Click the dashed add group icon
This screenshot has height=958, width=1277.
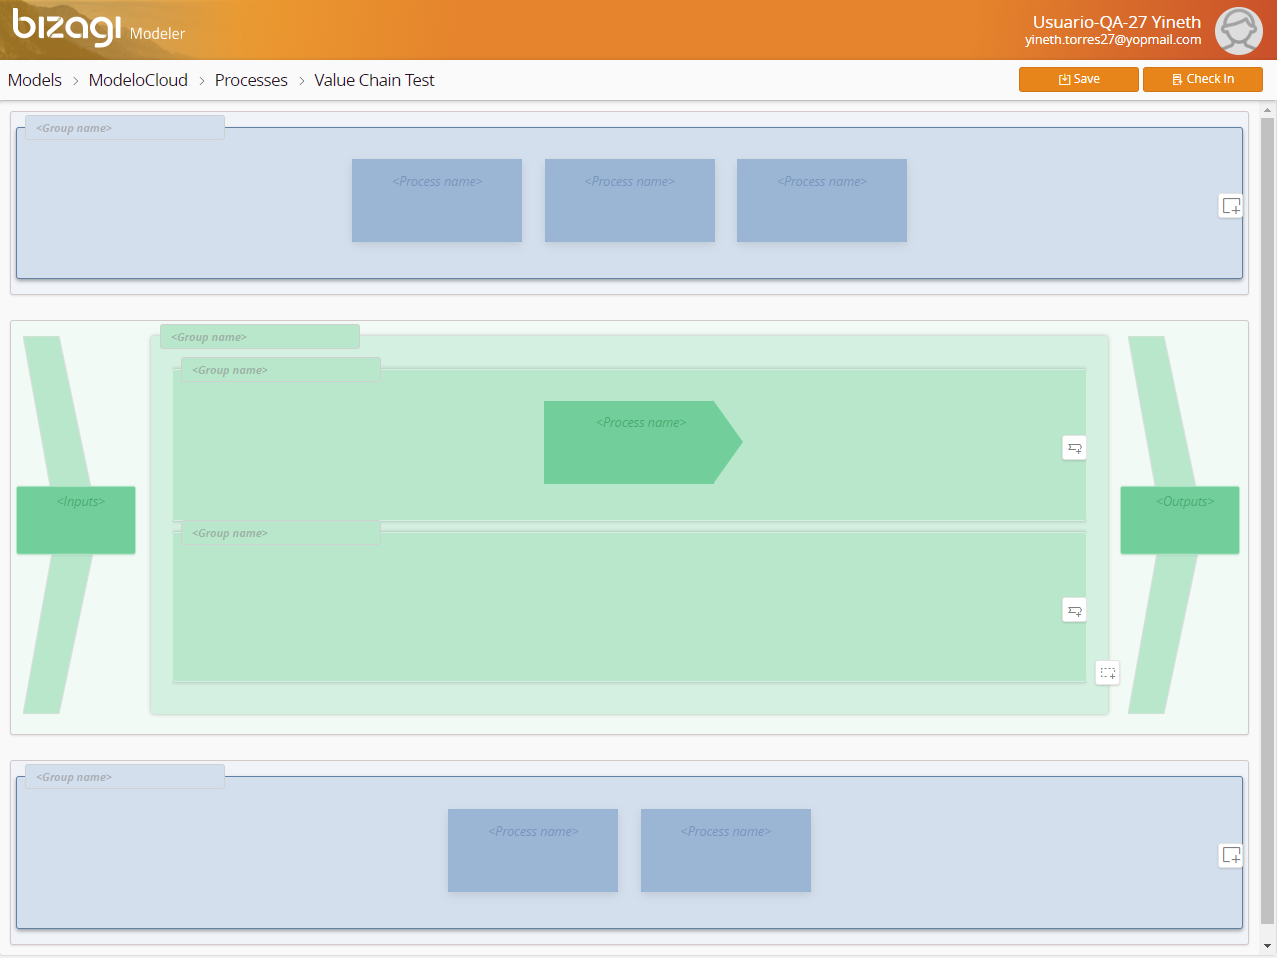pos(1107,673)
